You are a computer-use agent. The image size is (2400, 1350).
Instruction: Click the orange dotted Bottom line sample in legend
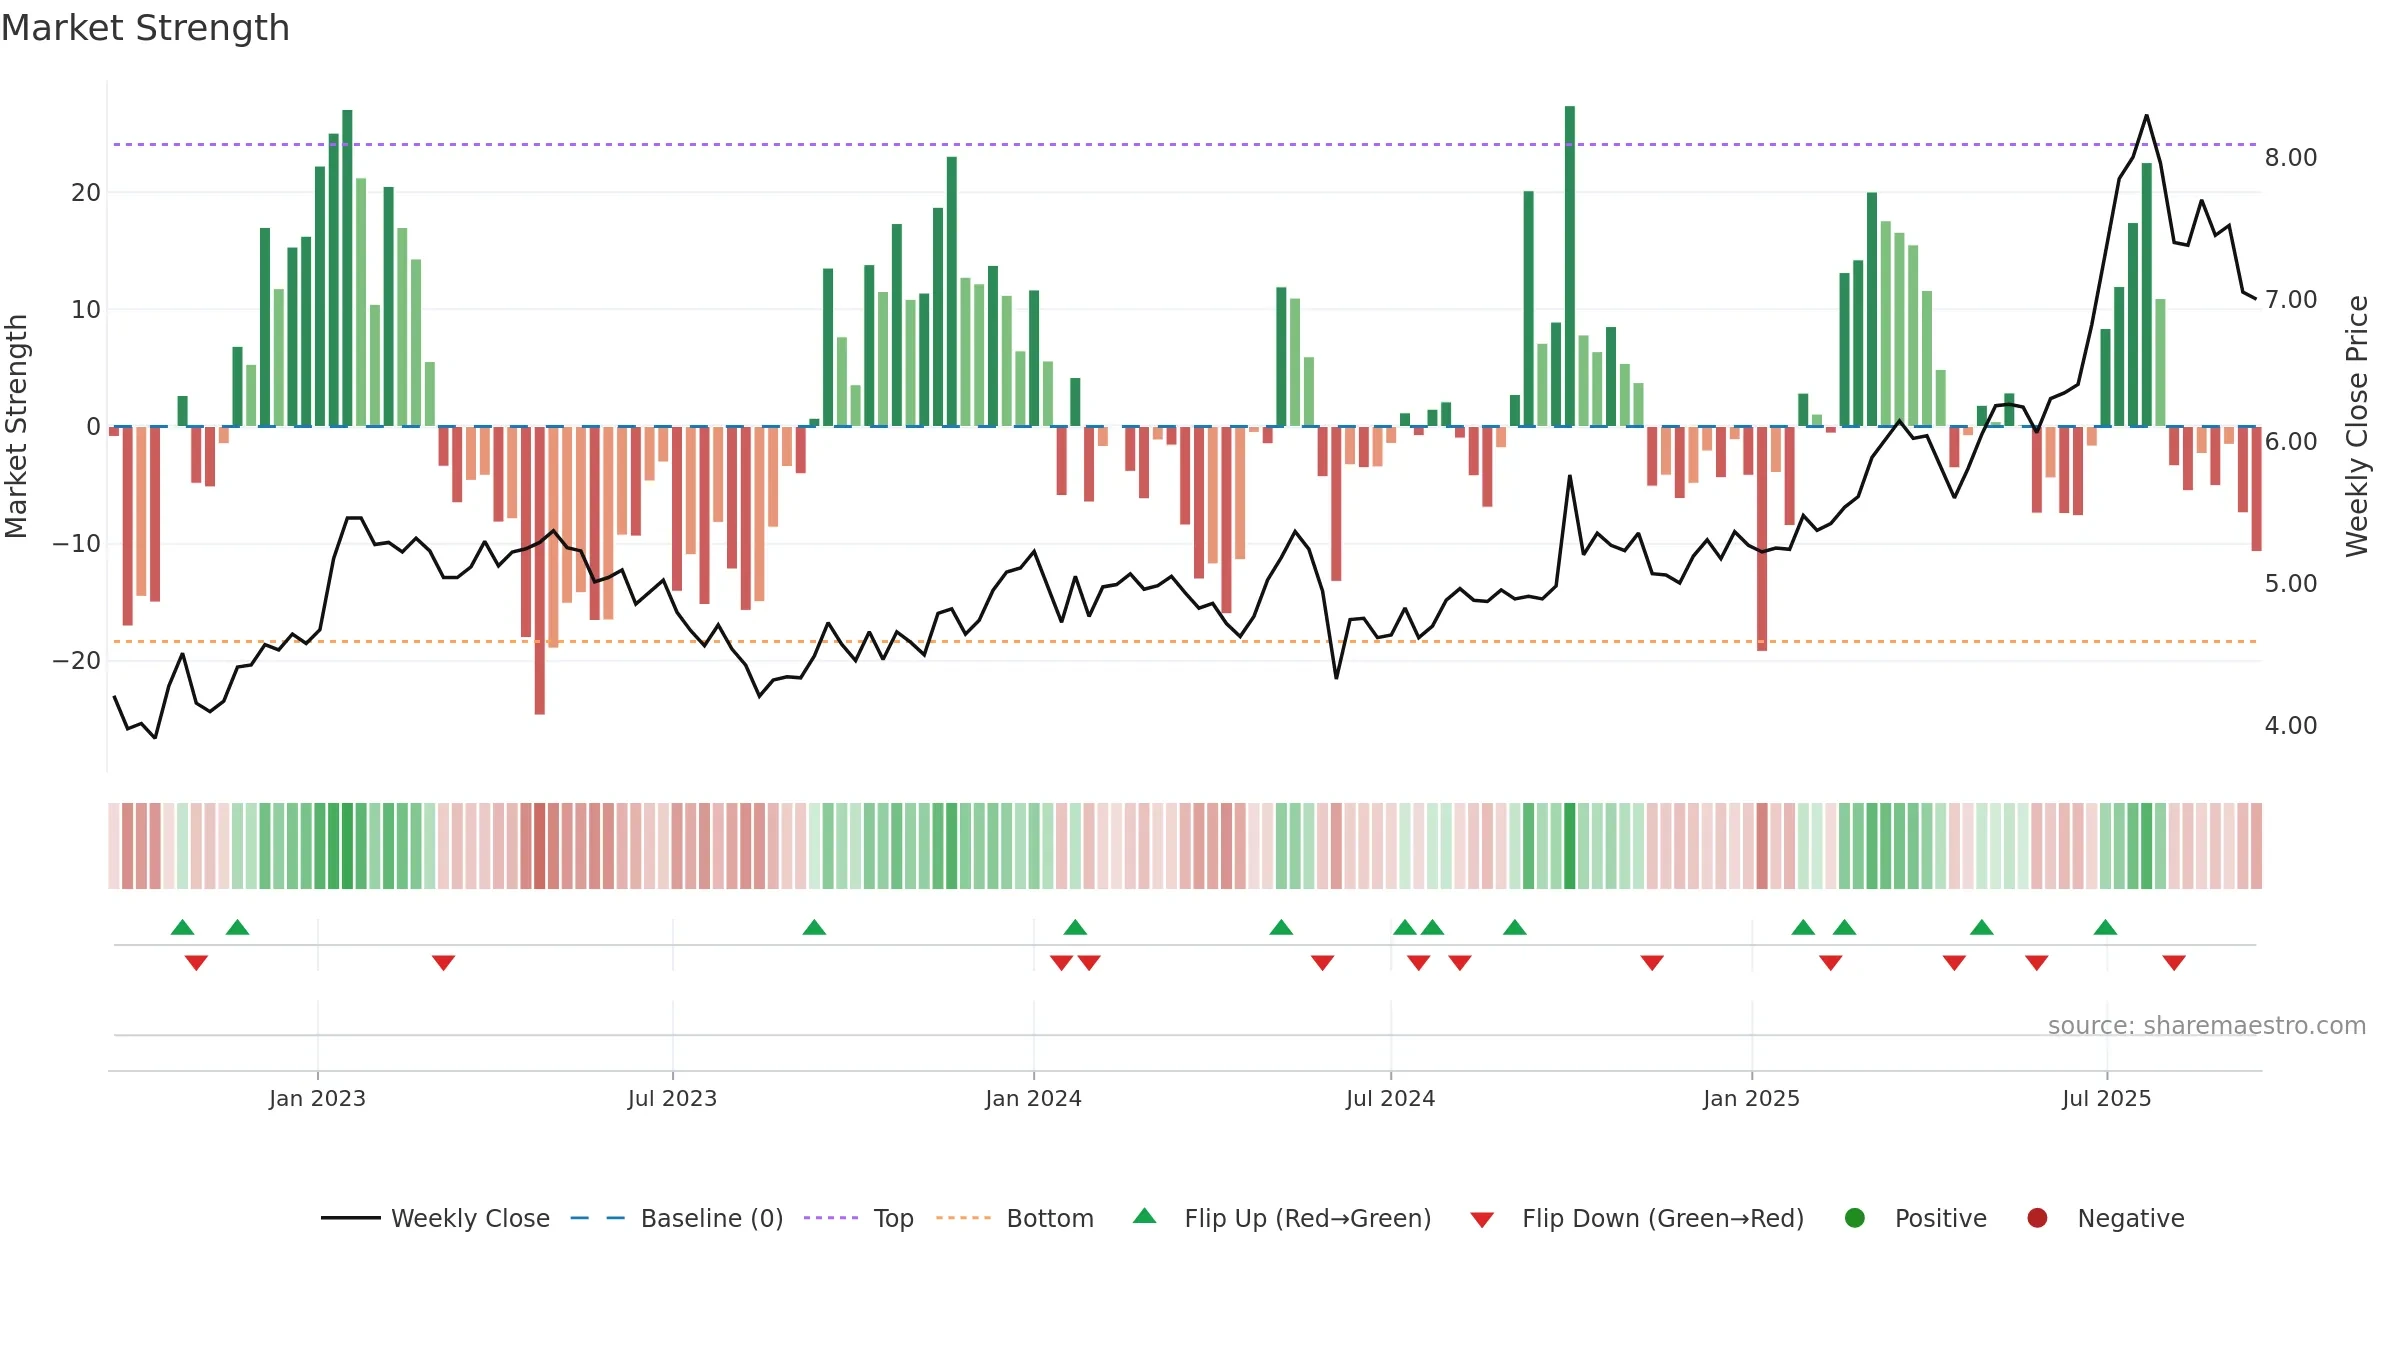click(x=963, y=1218)
